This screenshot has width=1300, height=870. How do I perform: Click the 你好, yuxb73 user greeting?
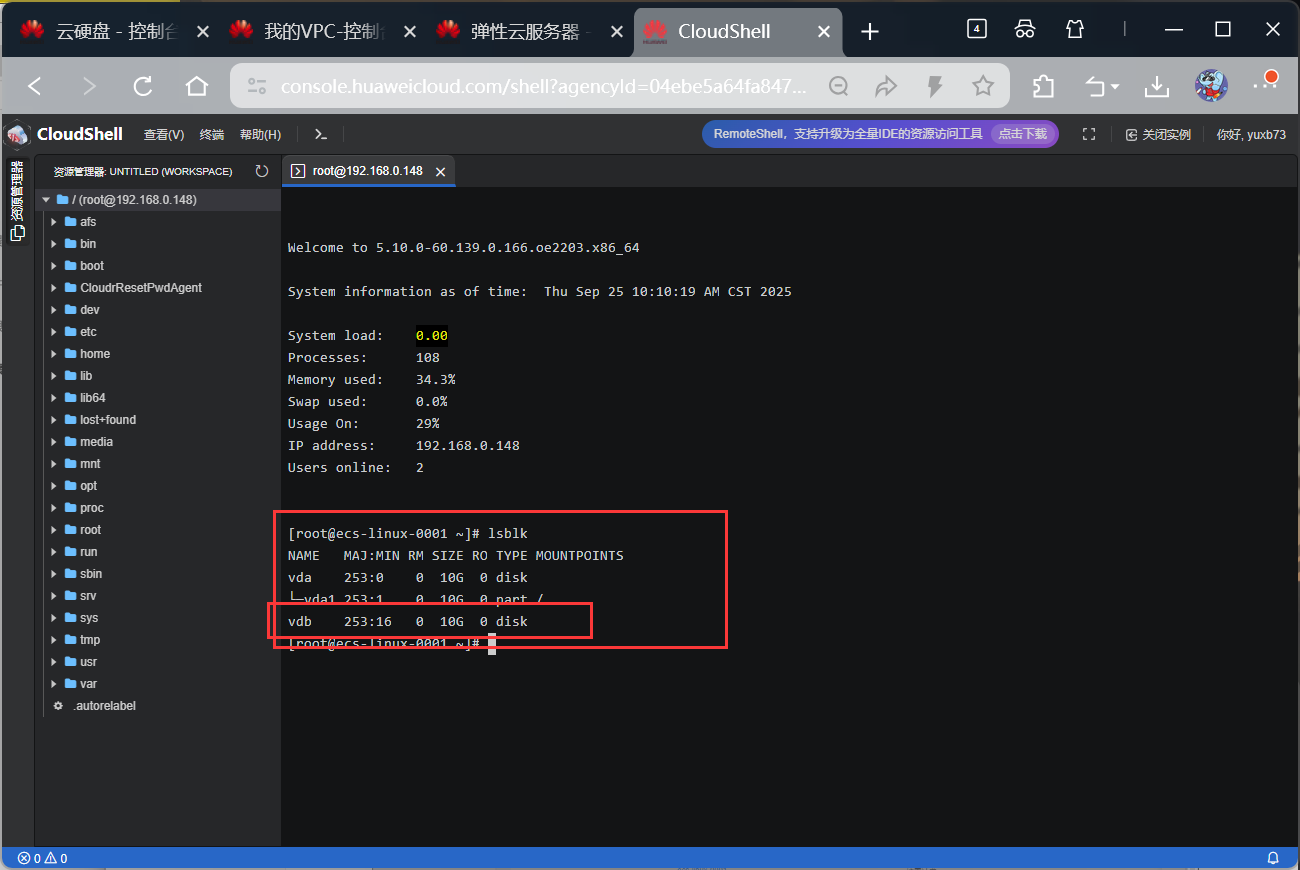tap(1251, 134)
